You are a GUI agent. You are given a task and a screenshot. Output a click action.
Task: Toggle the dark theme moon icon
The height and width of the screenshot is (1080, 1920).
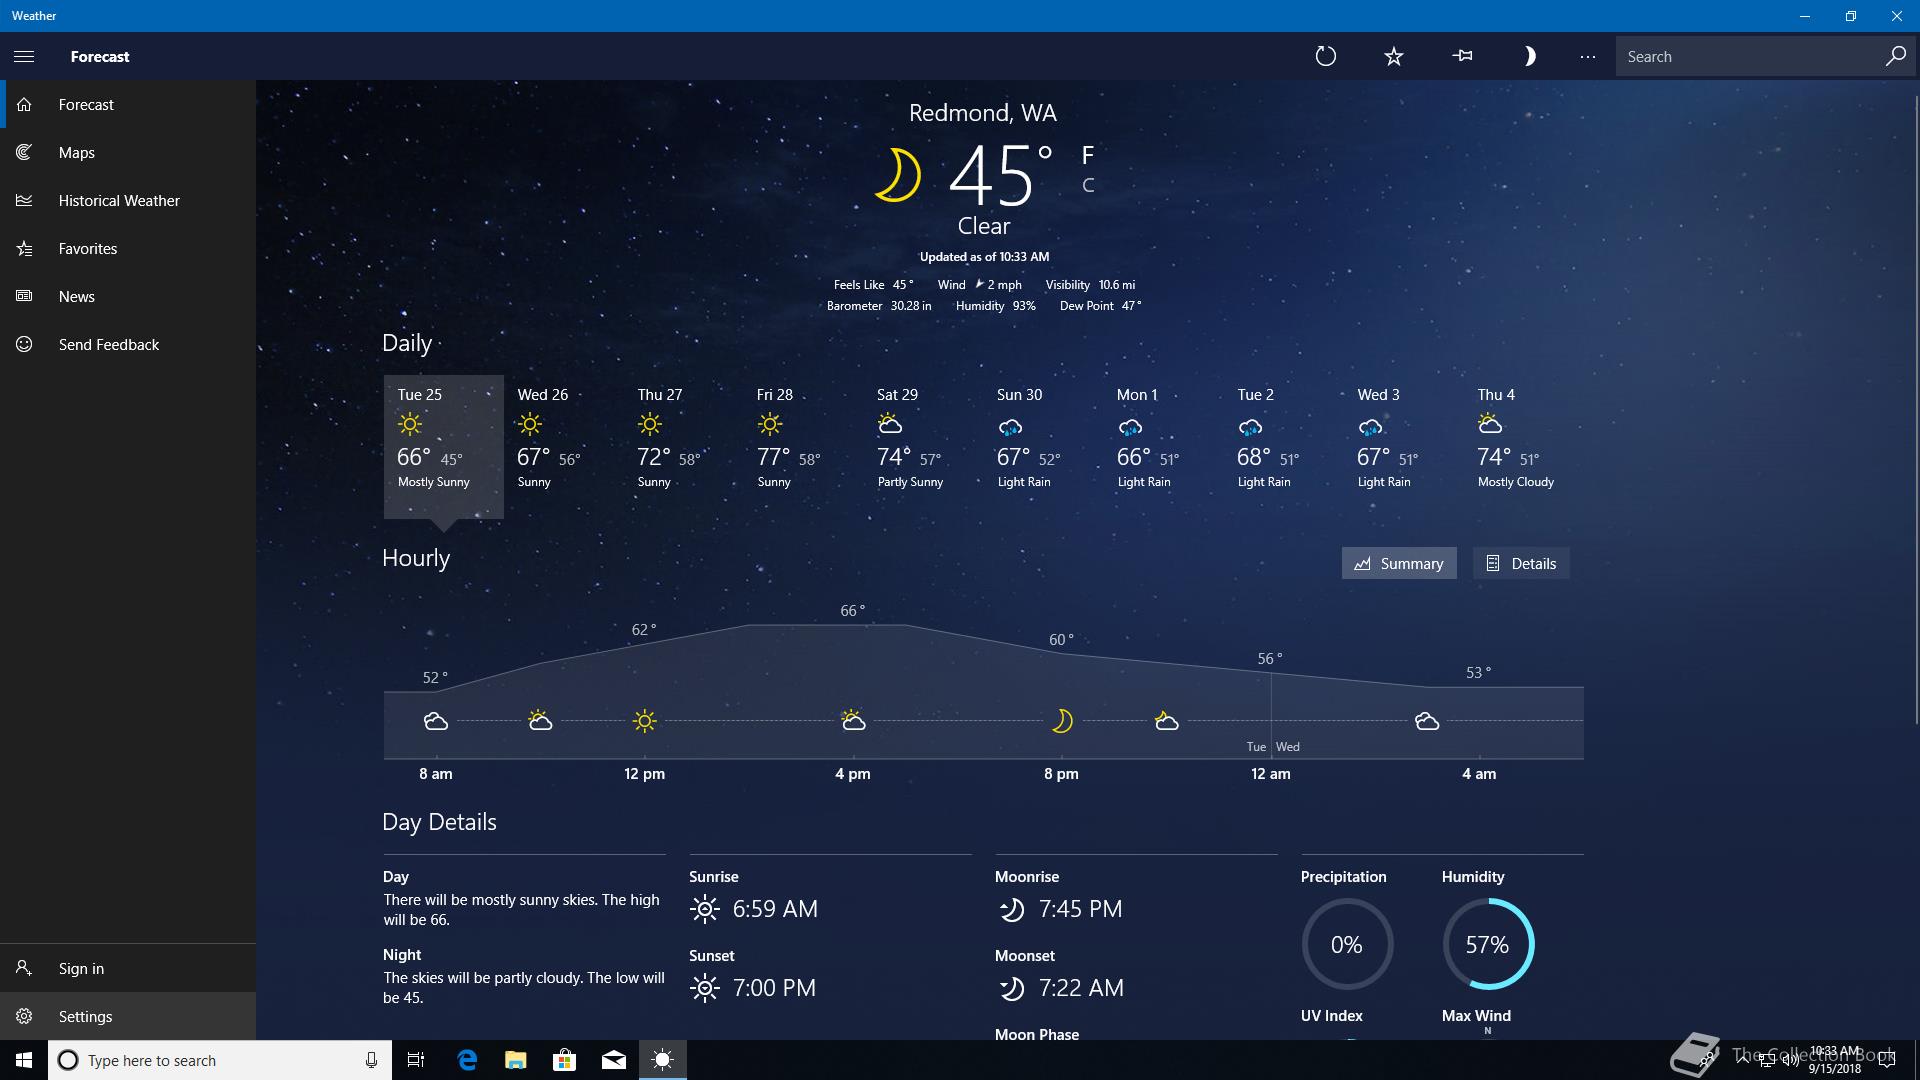[x=1529, y=56]
